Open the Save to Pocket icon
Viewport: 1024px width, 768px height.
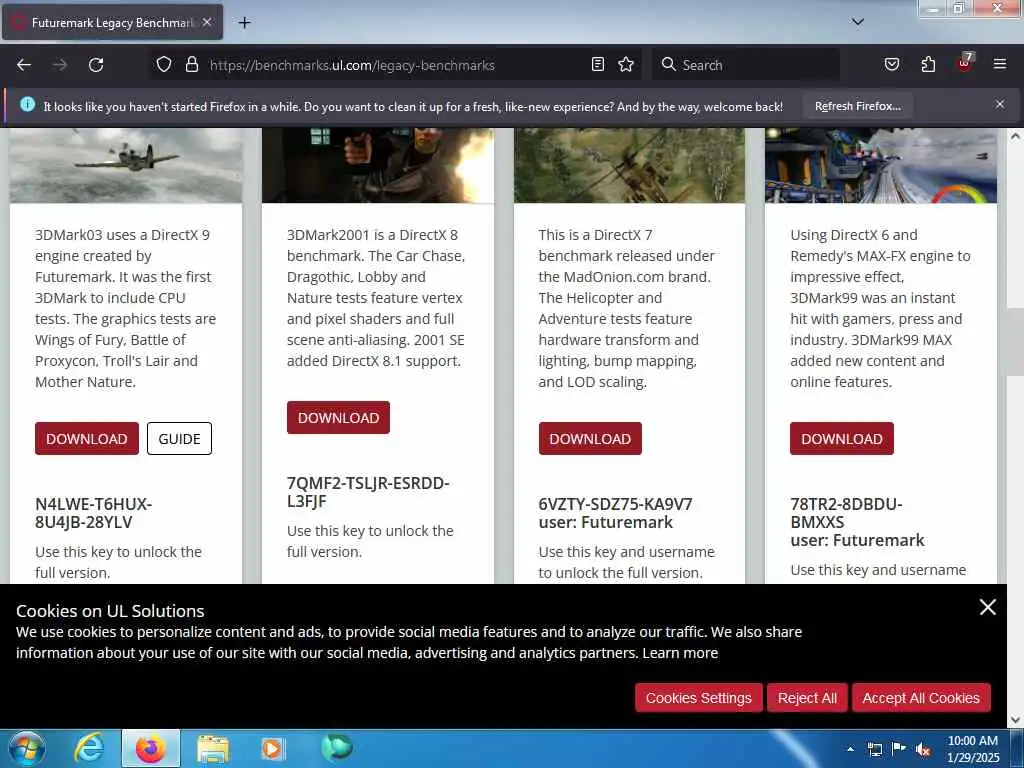(891, 65)
